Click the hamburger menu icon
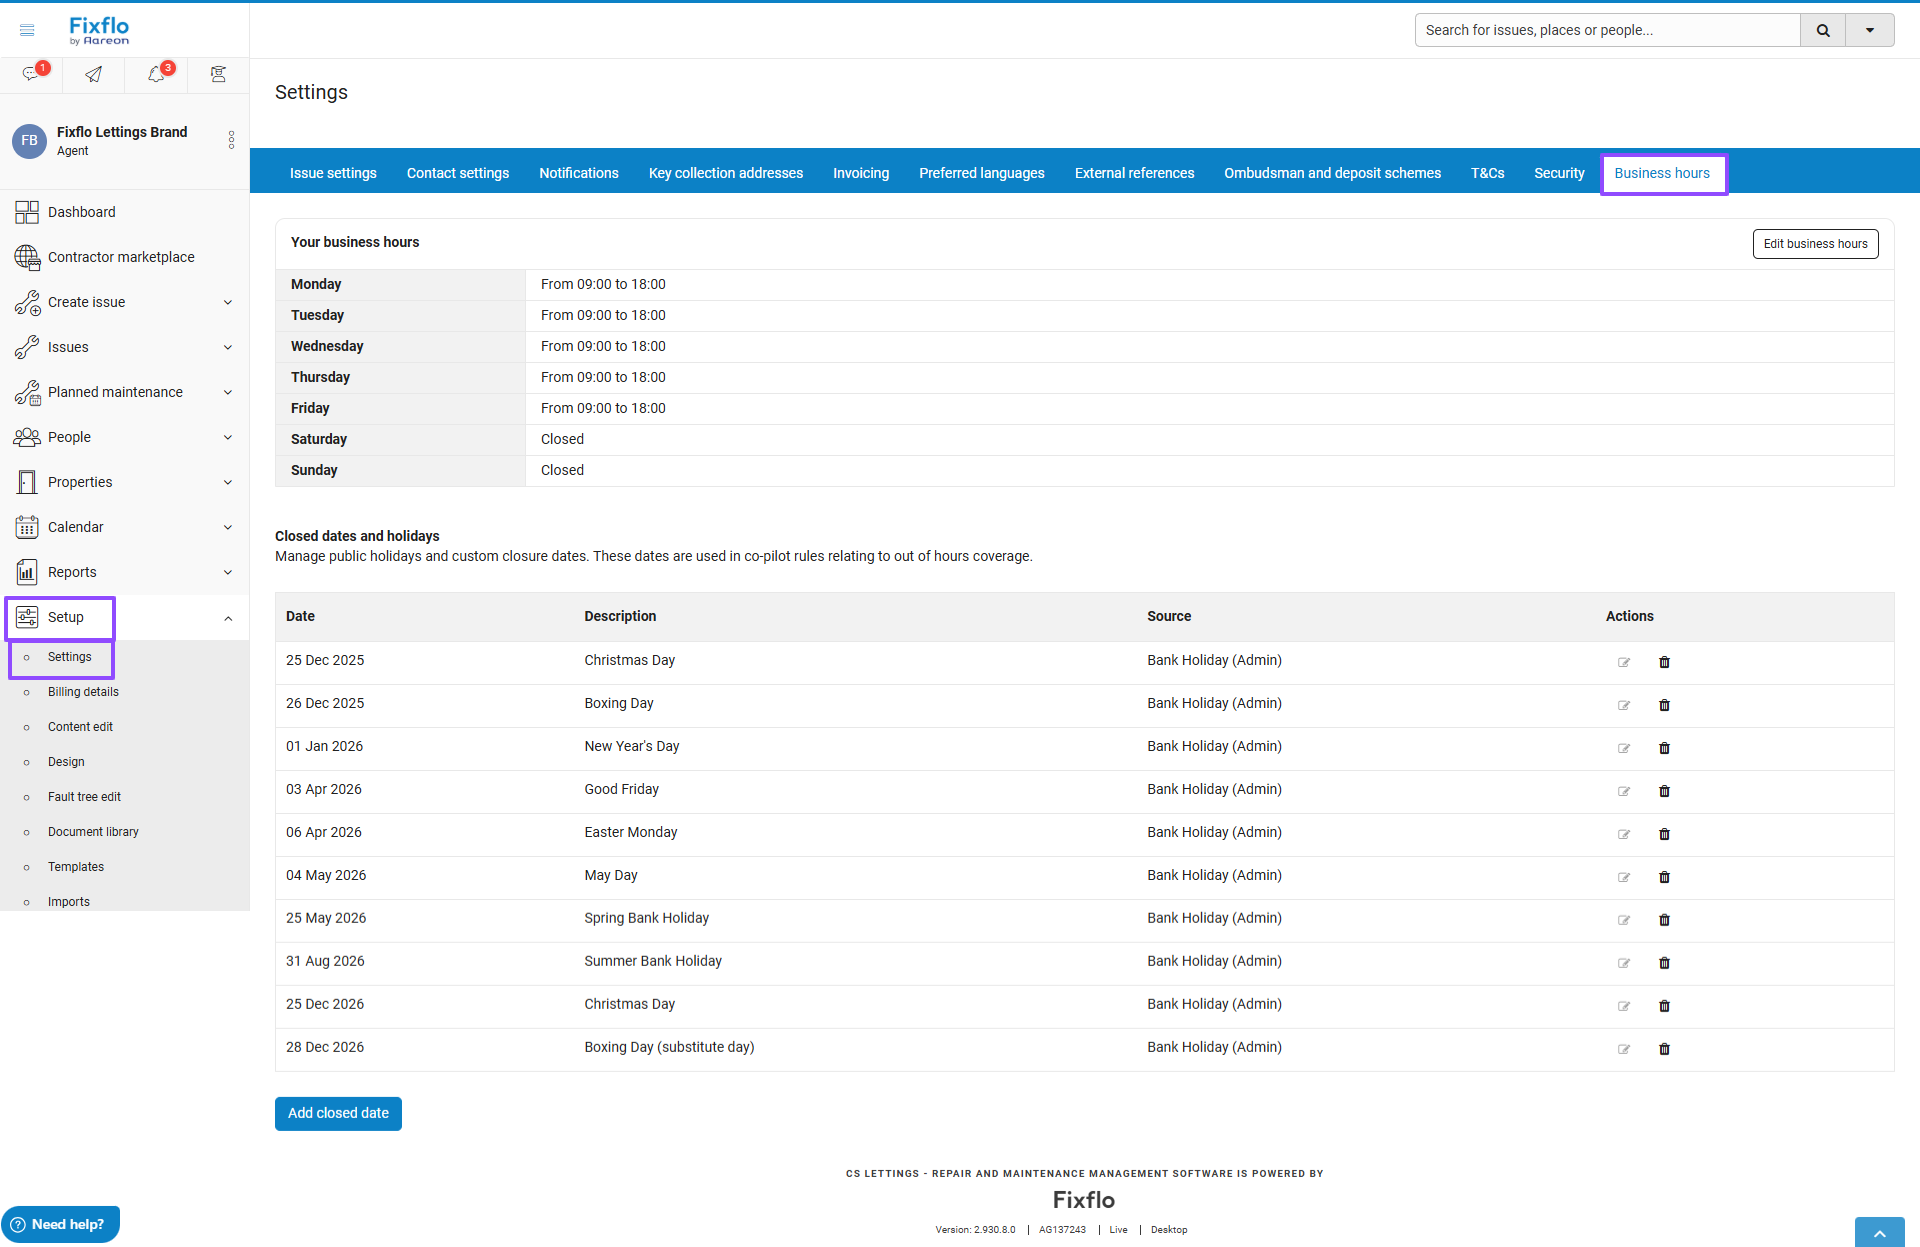1920x1247 pixels. [27, 30]
